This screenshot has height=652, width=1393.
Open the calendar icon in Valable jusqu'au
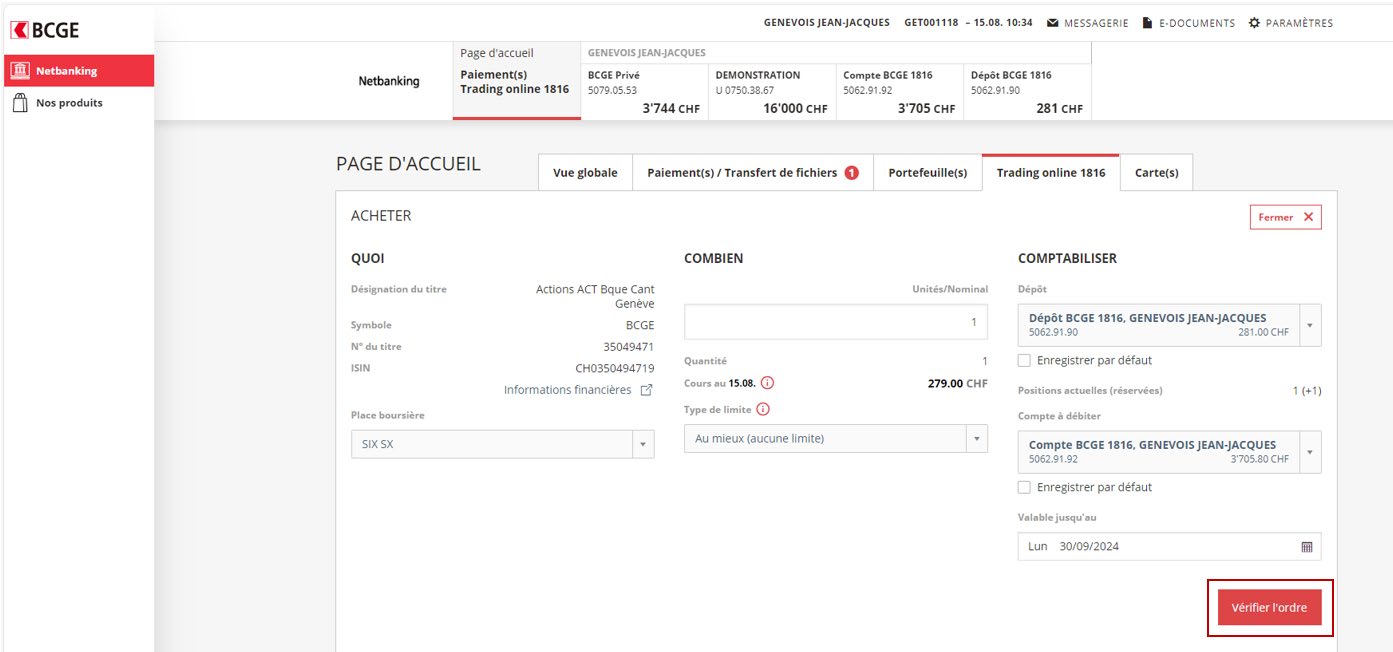[1306, 547]
